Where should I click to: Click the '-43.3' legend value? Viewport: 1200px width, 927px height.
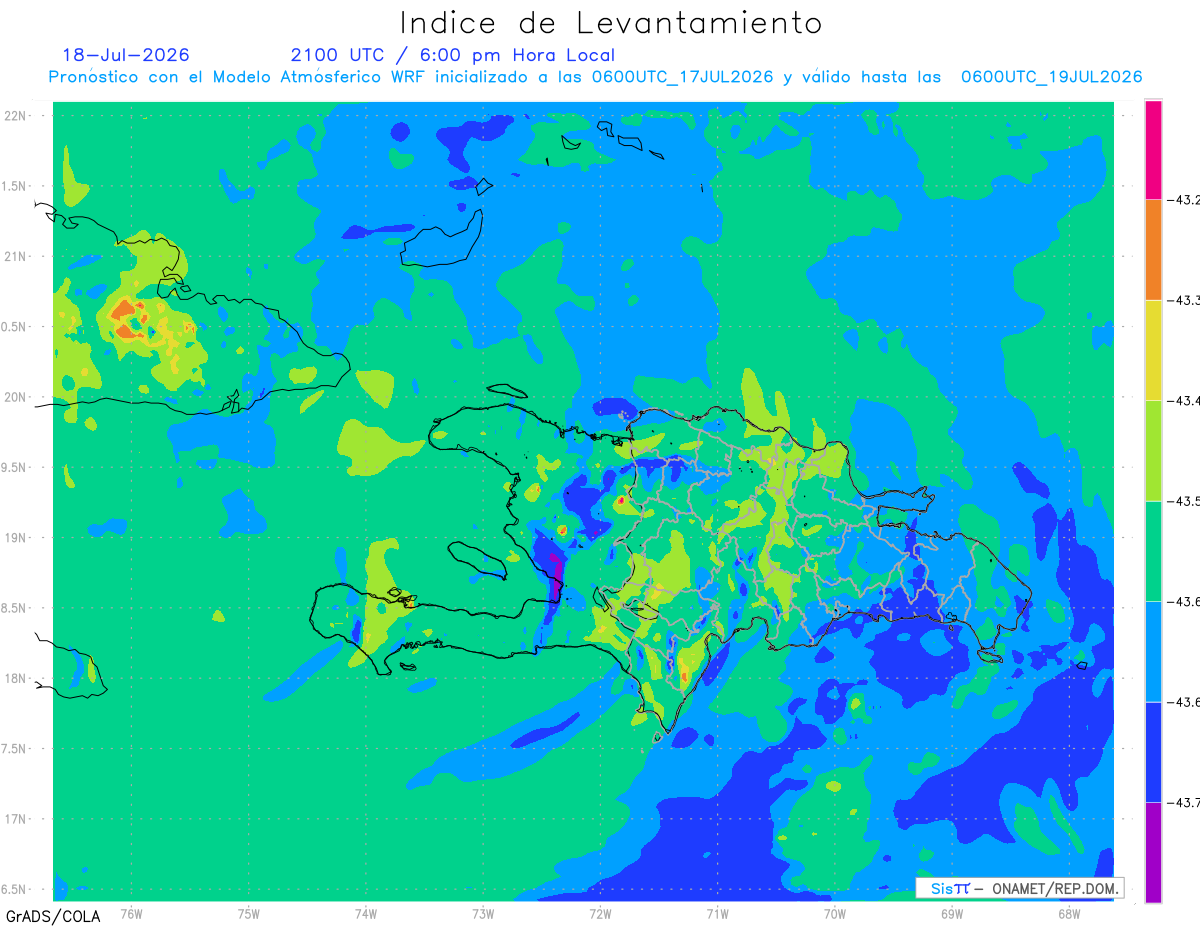click(1185, 300)
